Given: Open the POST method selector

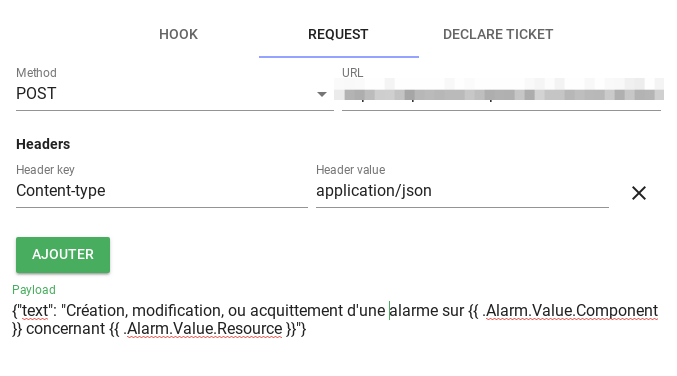Looking at the screenshot, I should (x=174, y=94).
